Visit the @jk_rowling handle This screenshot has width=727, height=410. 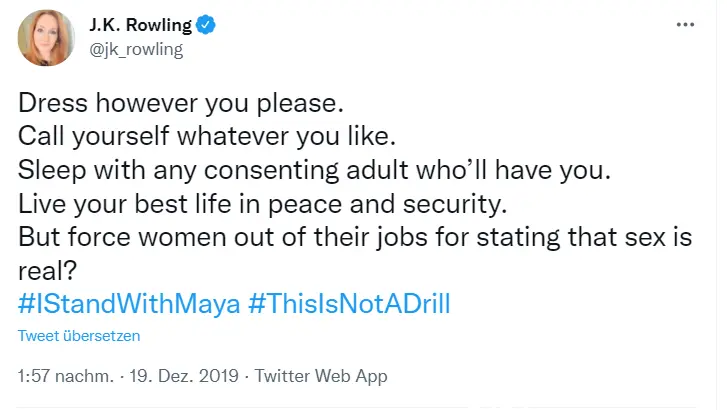(136, 49)
